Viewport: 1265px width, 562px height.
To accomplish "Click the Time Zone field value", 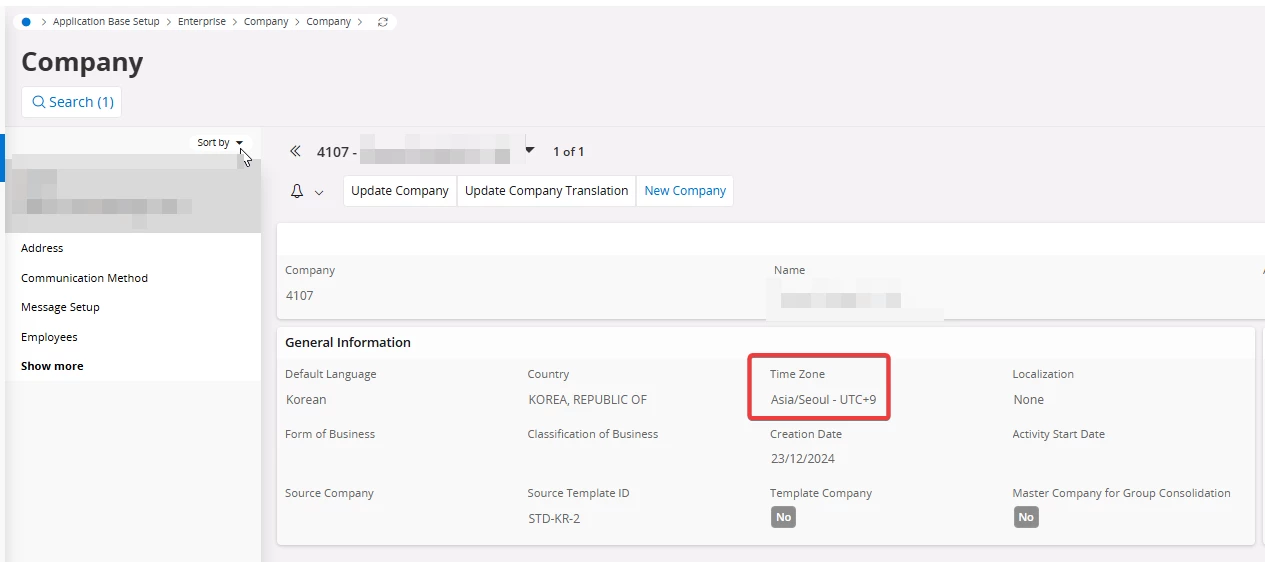I will (x=823, y=399).
